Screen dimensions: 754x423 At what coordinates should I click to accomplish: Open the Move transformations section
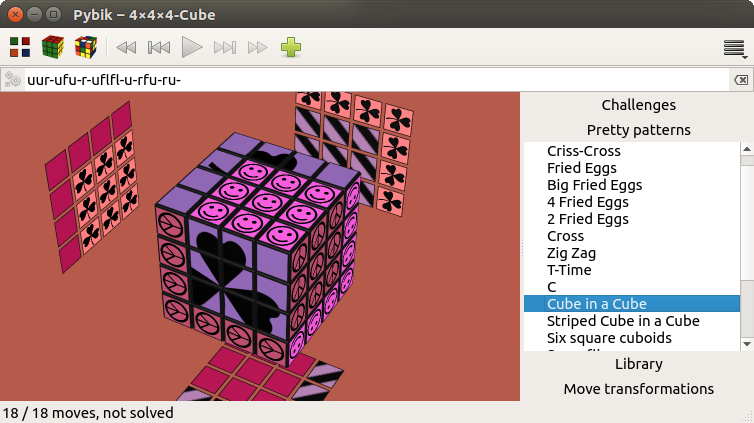639,389
